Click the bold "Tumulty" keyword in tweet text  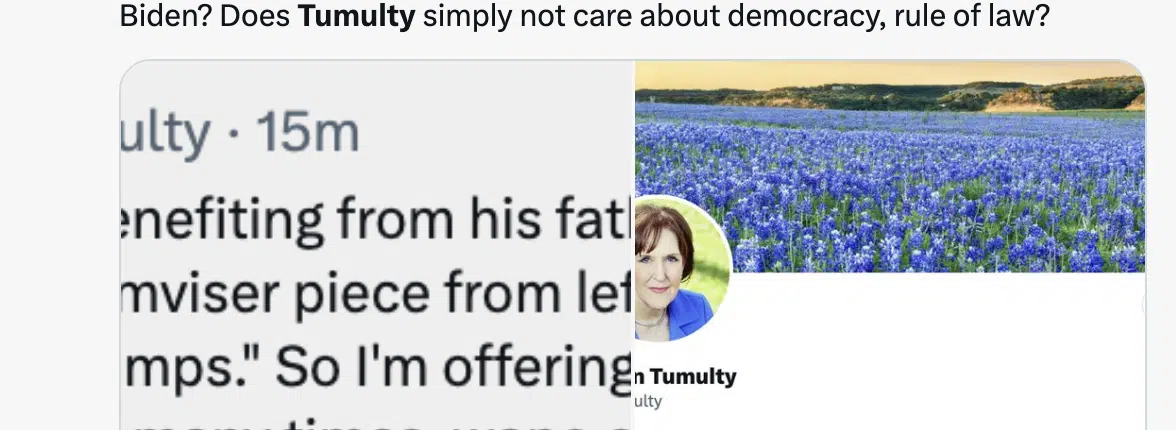coord(357,17)
